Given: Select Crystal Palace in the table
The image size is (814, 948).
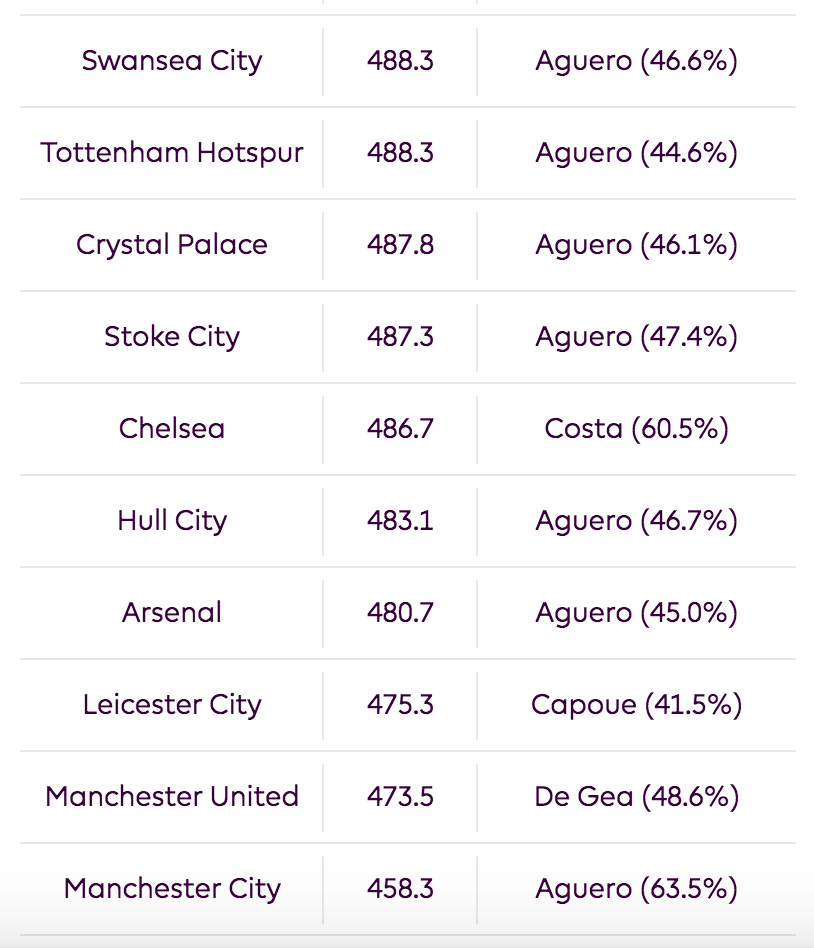Looking at the screenshot, I should click(x=172, y=245).
